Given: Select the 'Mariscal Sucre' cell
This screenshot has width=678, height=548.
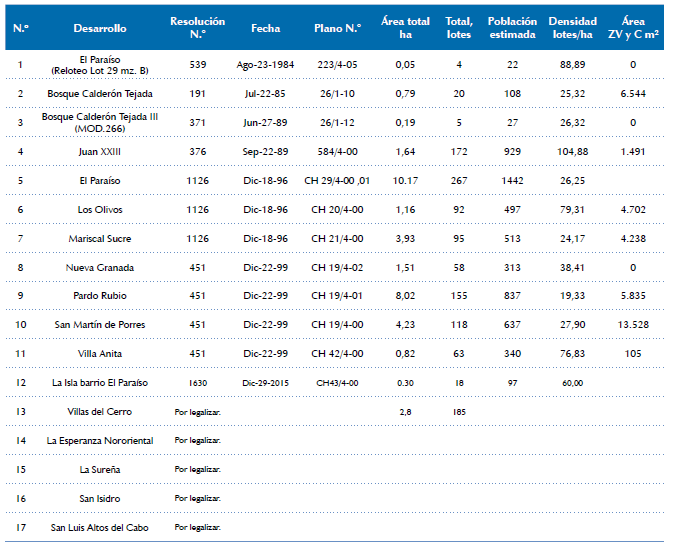Looking at the screenshot, I should tap(100, 238).
